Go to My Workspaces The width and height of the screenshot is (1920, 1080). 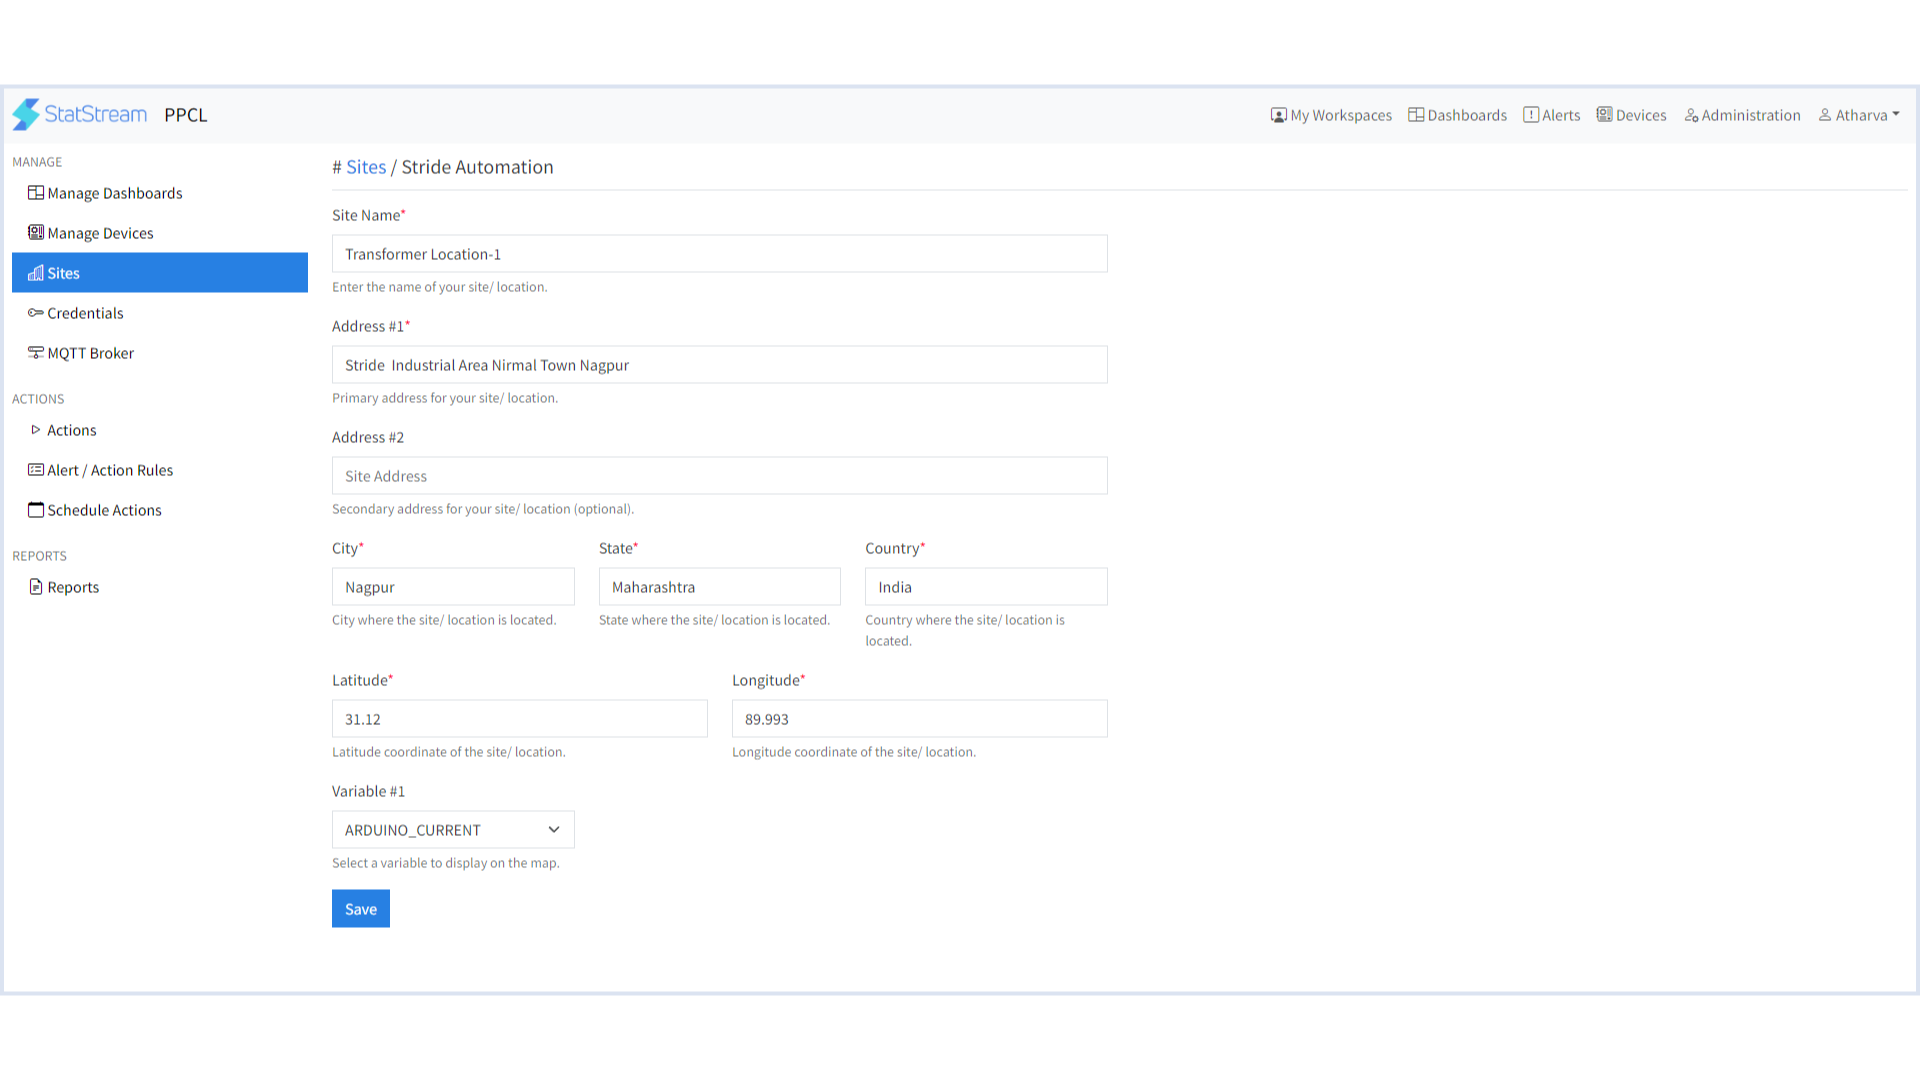[1331, 115]
